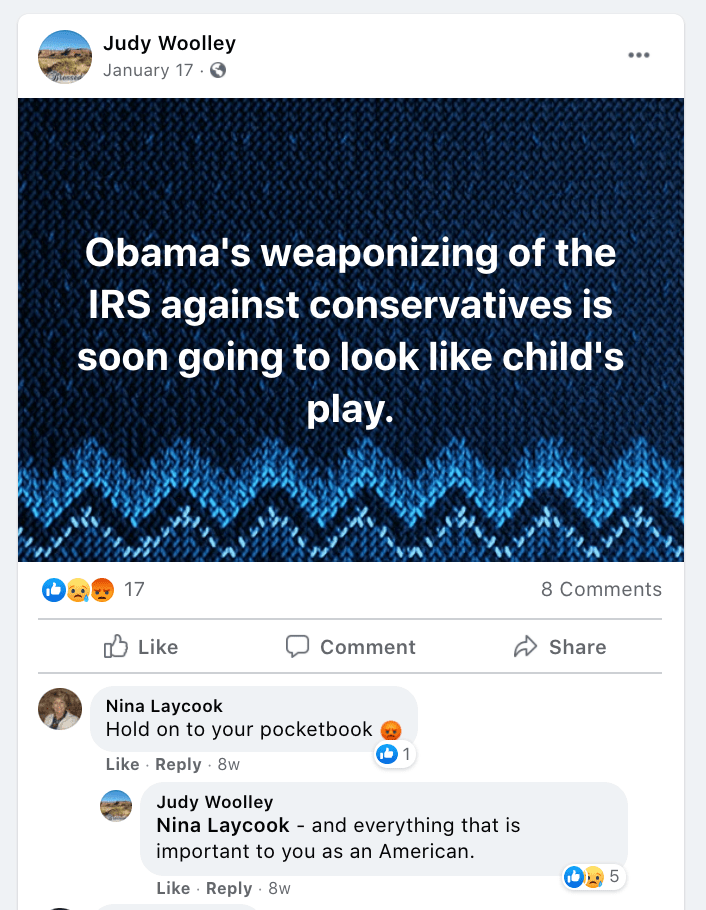
Task: View like reaction on Nina's comment
Action: [394, 754]
